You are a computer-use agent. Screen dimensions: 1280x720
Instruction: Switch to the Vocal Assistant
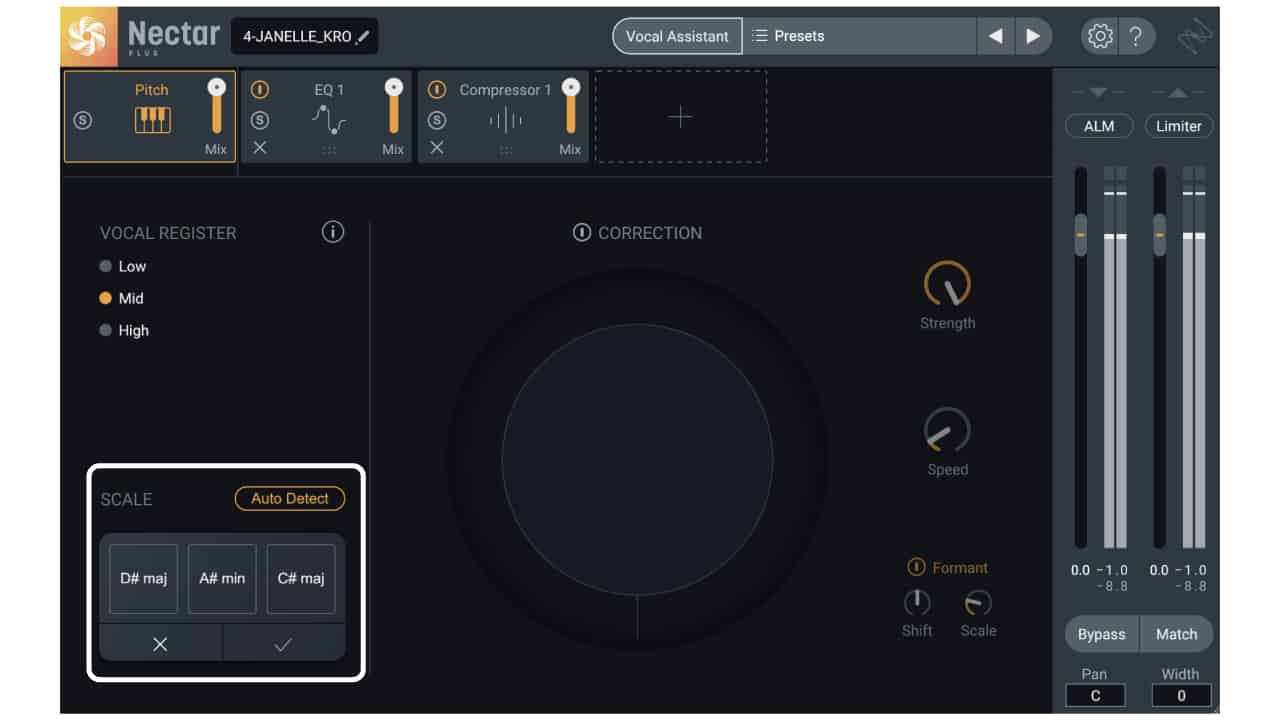coord(677,35)
